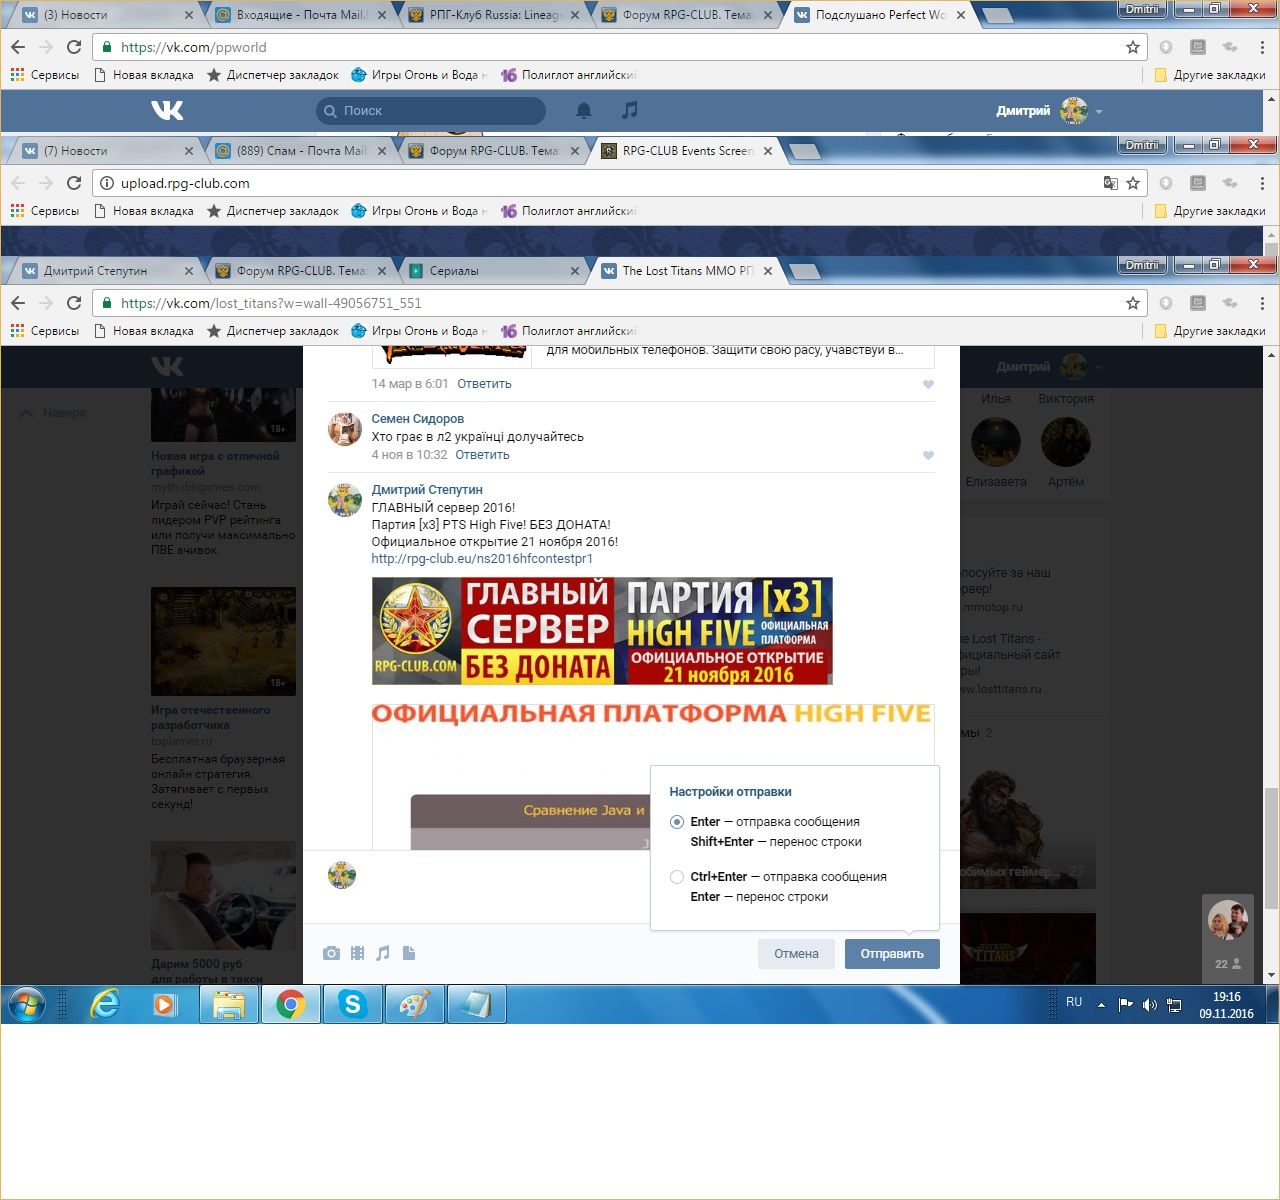Image resolution: width=1280 pixels, height=1200 pixels.
Task: Click the volume icon in the system tray
Action: click(1150, 1005)
